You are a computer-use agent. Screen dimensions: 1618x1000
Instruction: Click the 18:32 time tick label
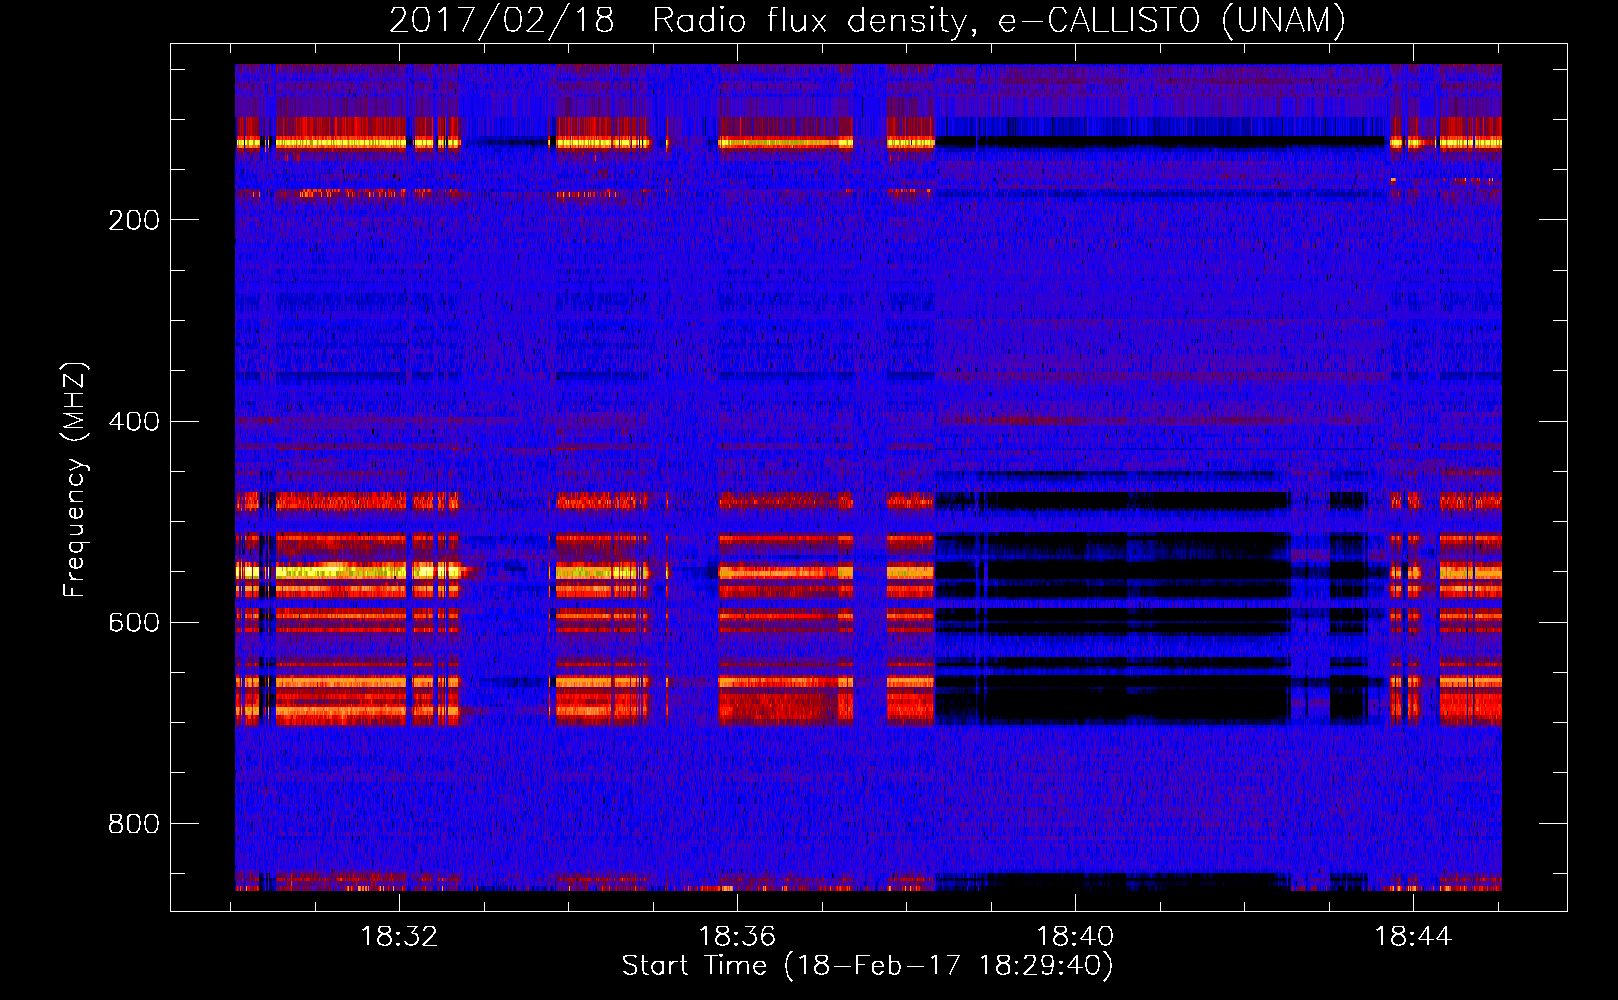coord(399,937)
